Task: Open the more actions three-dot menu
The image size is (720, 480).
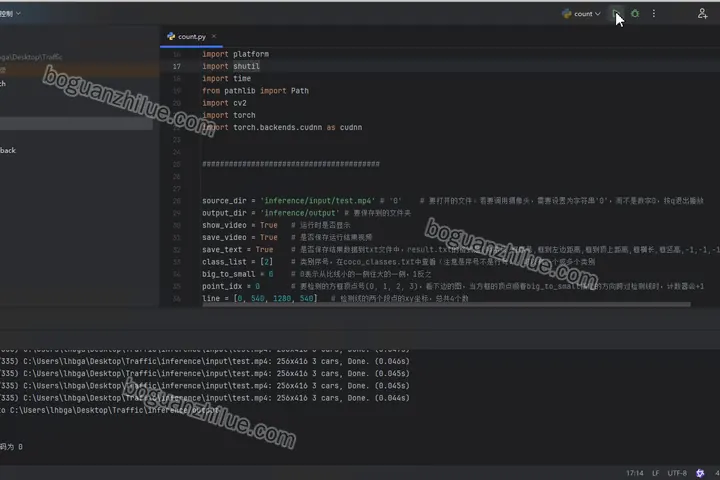Action: pyautogui.click(x=654, y=14)
